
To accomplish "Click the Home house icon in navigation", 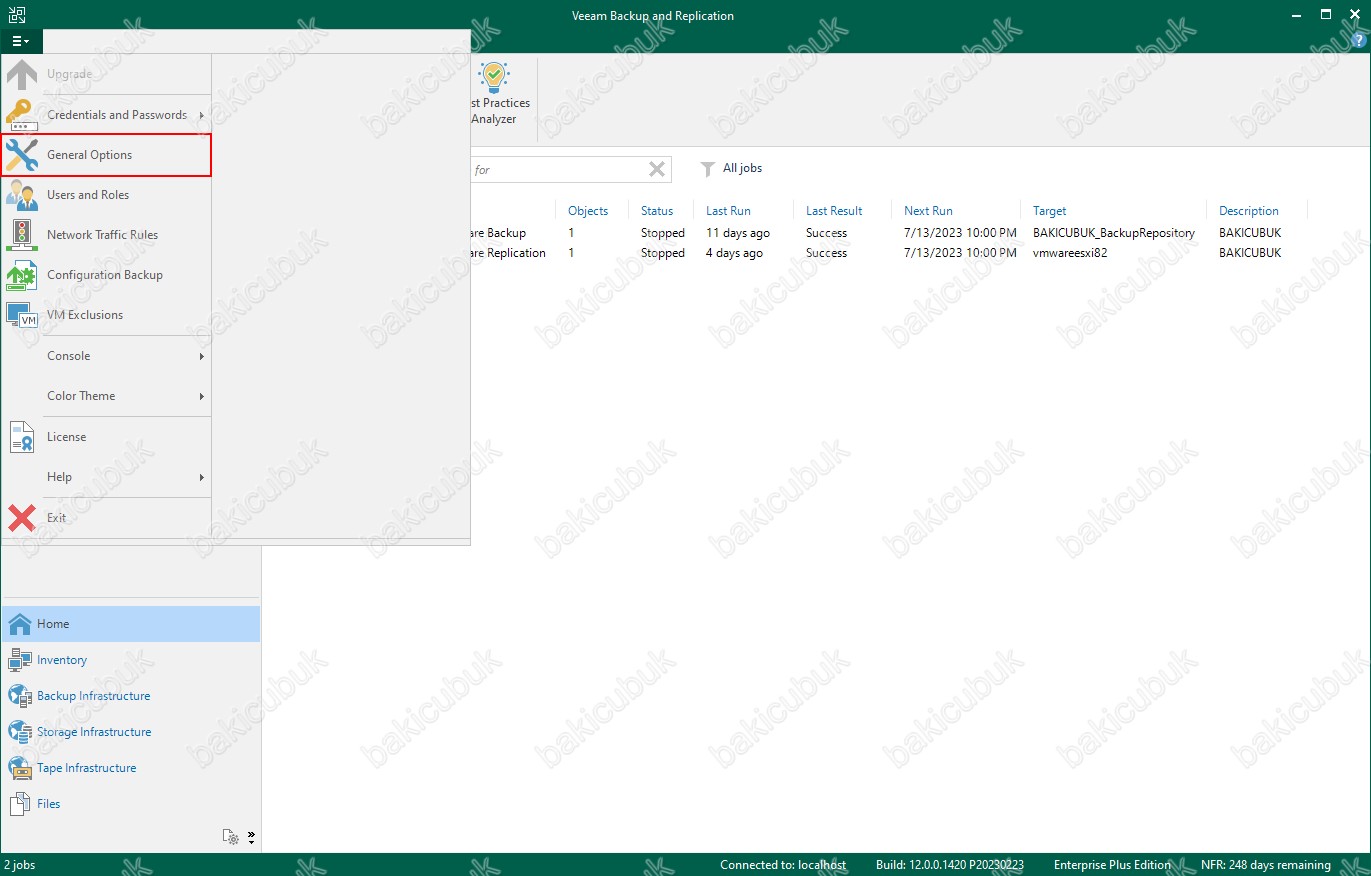I will point(20,624).
